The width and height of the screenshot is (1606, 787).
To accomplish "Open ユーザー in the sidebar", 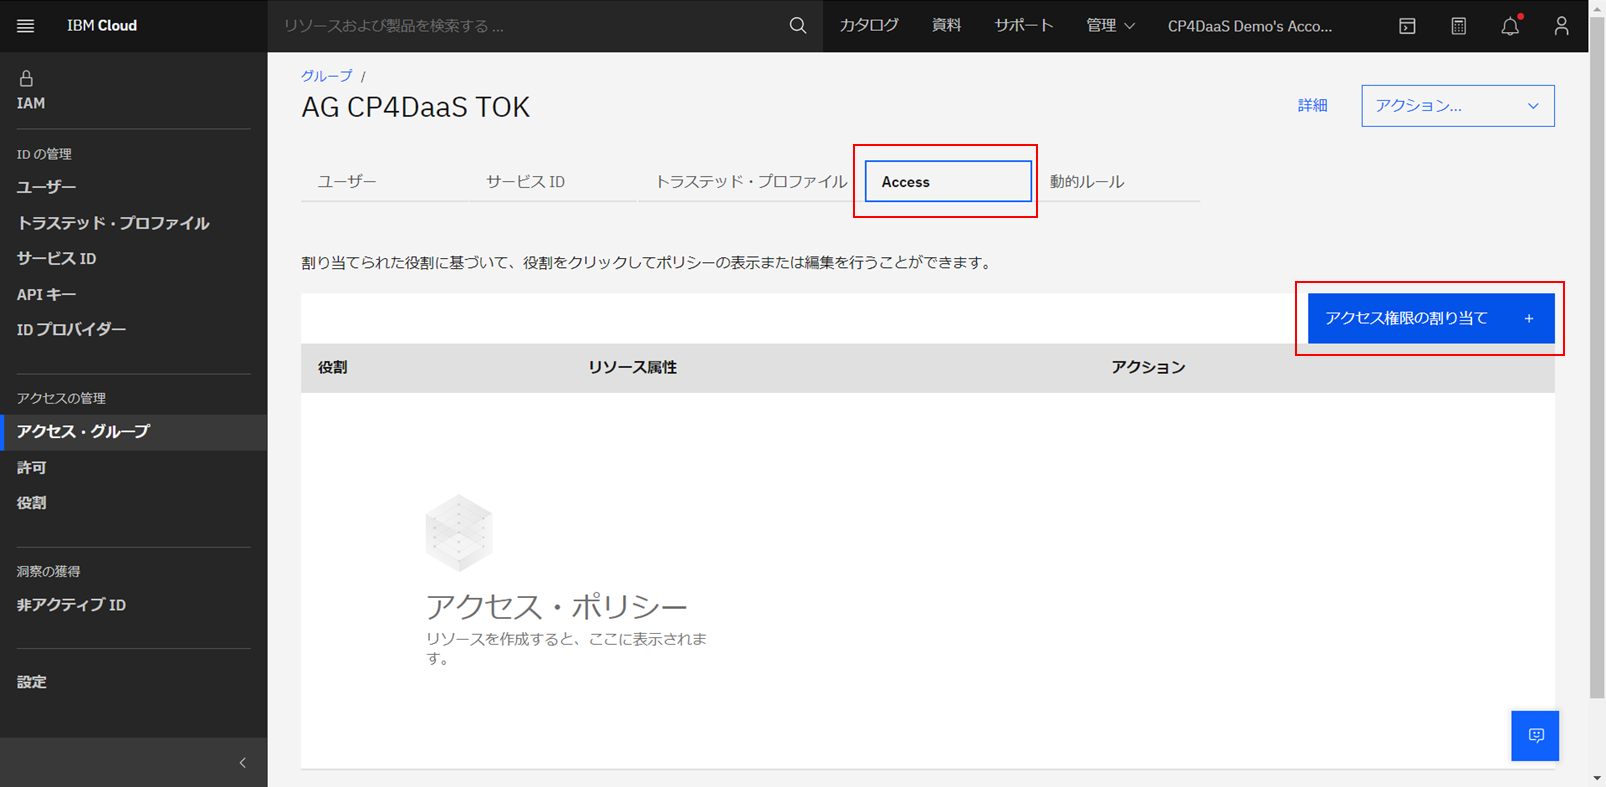I will pos(46,187).
